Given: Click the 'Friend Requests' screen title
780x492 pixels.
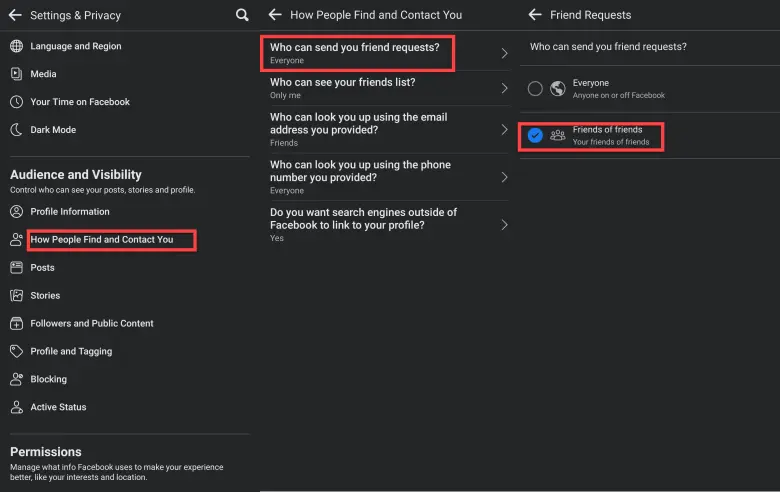Looking at the screenshot, I should click(x=590, y=15).
